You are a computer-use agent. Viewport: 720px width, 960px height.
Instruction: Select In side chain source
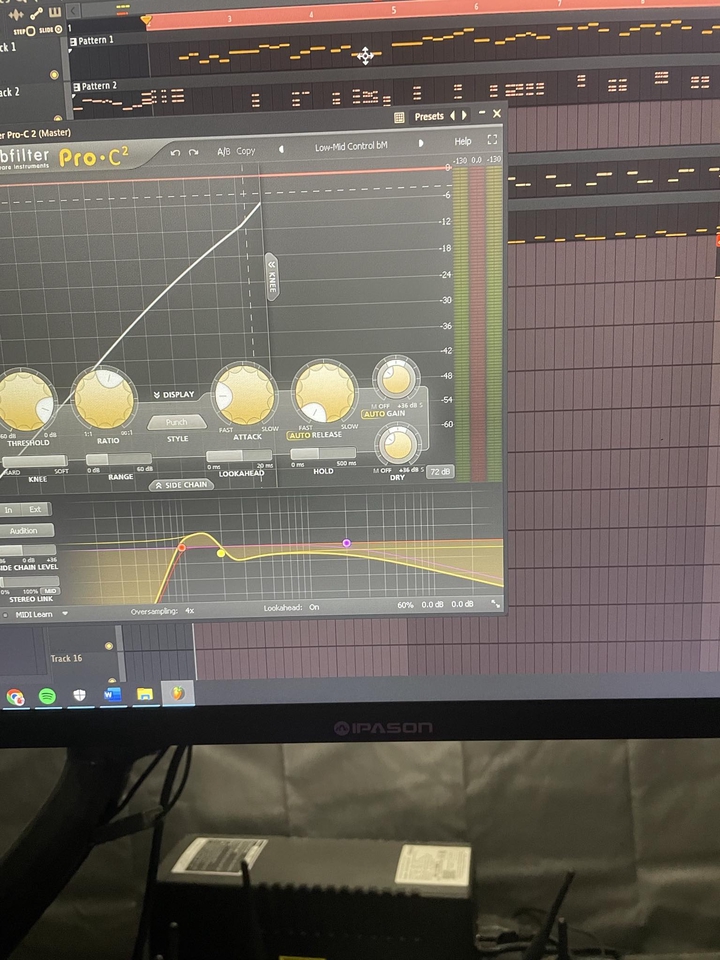point(9,510)
